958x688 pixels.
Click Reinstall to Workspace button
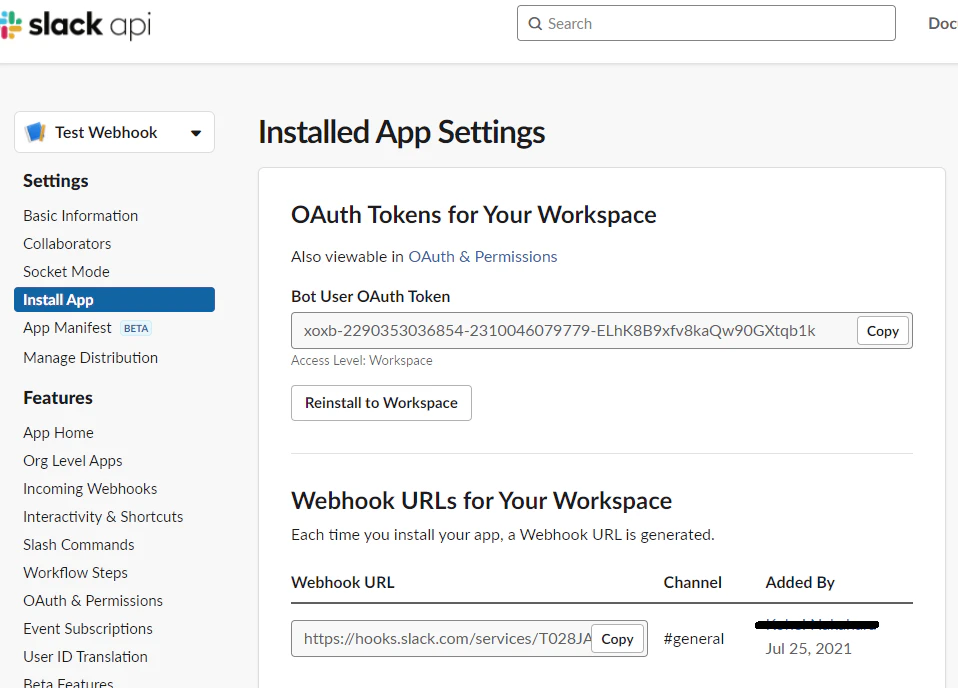(381, 403)
